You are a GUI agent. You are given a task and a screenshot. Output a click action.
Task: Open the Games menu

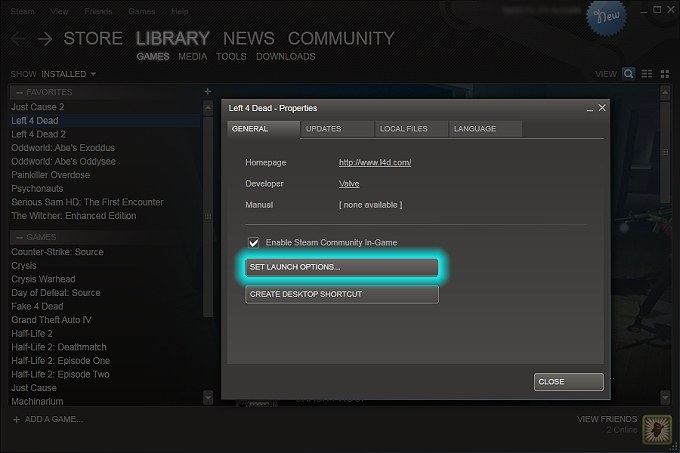[x=141, y=12]
